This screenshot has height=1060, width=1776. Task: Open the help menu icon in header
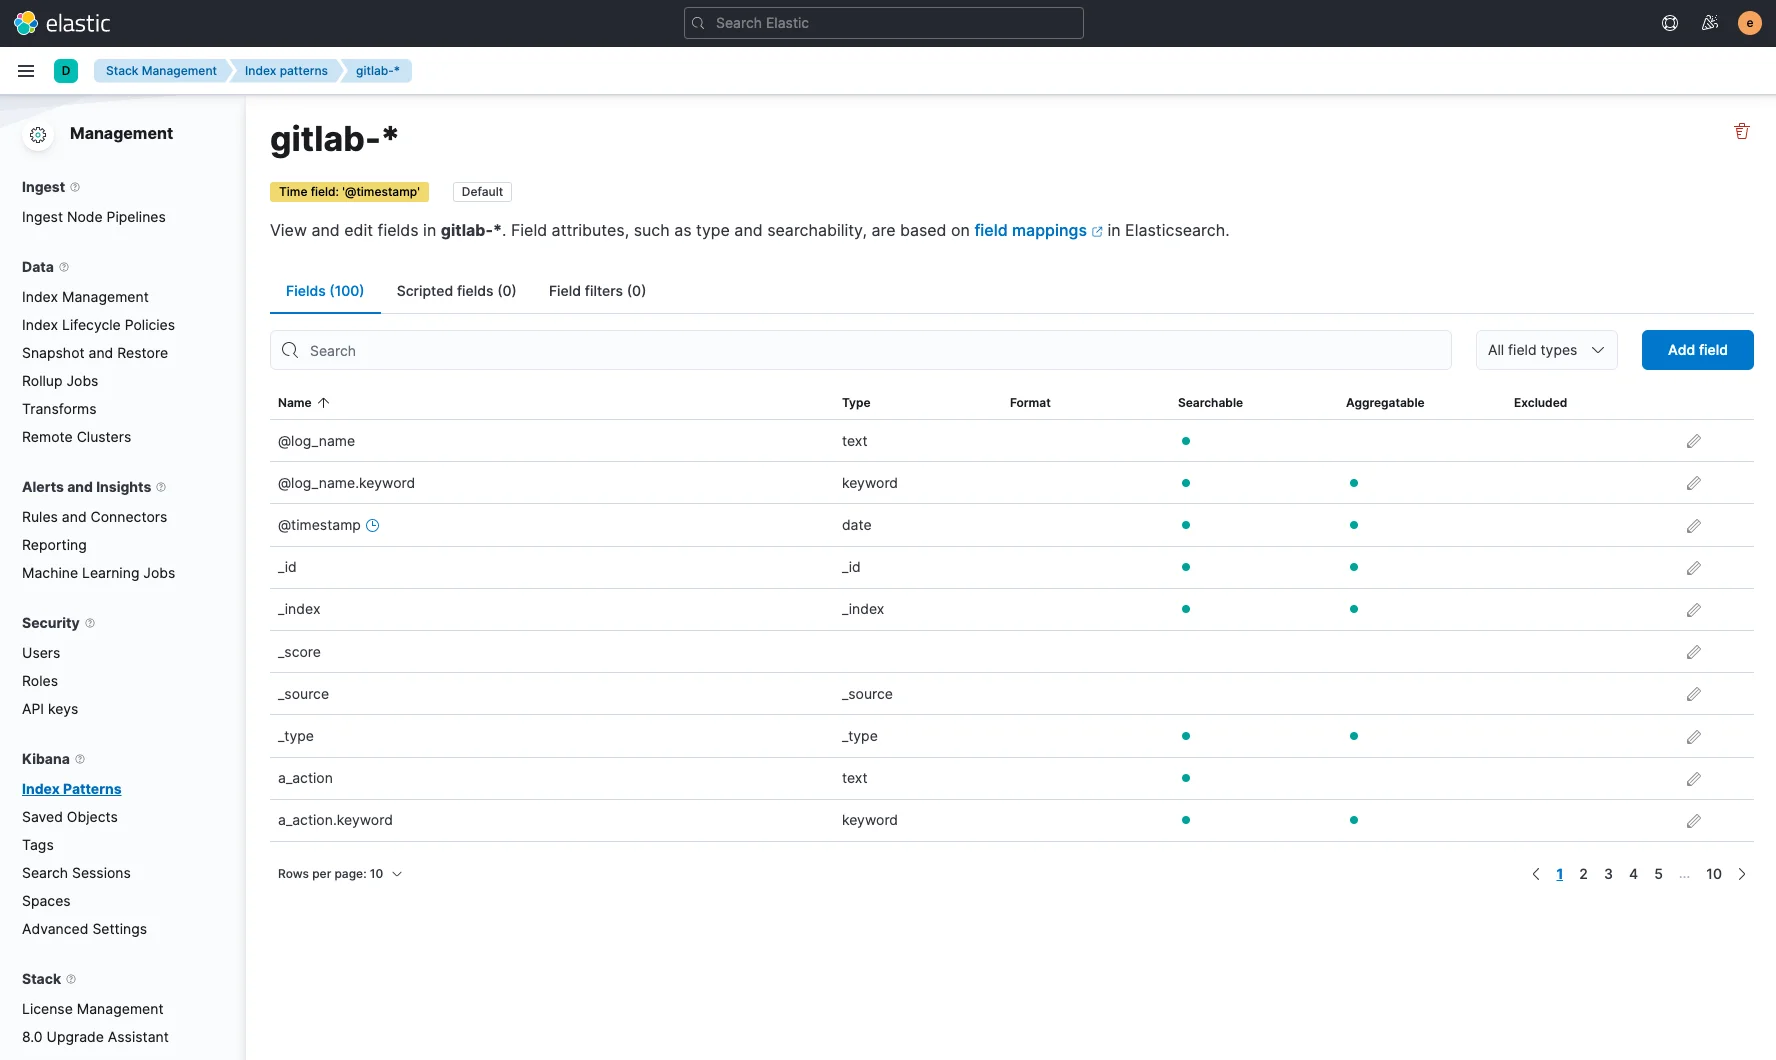click(1669, 23)
